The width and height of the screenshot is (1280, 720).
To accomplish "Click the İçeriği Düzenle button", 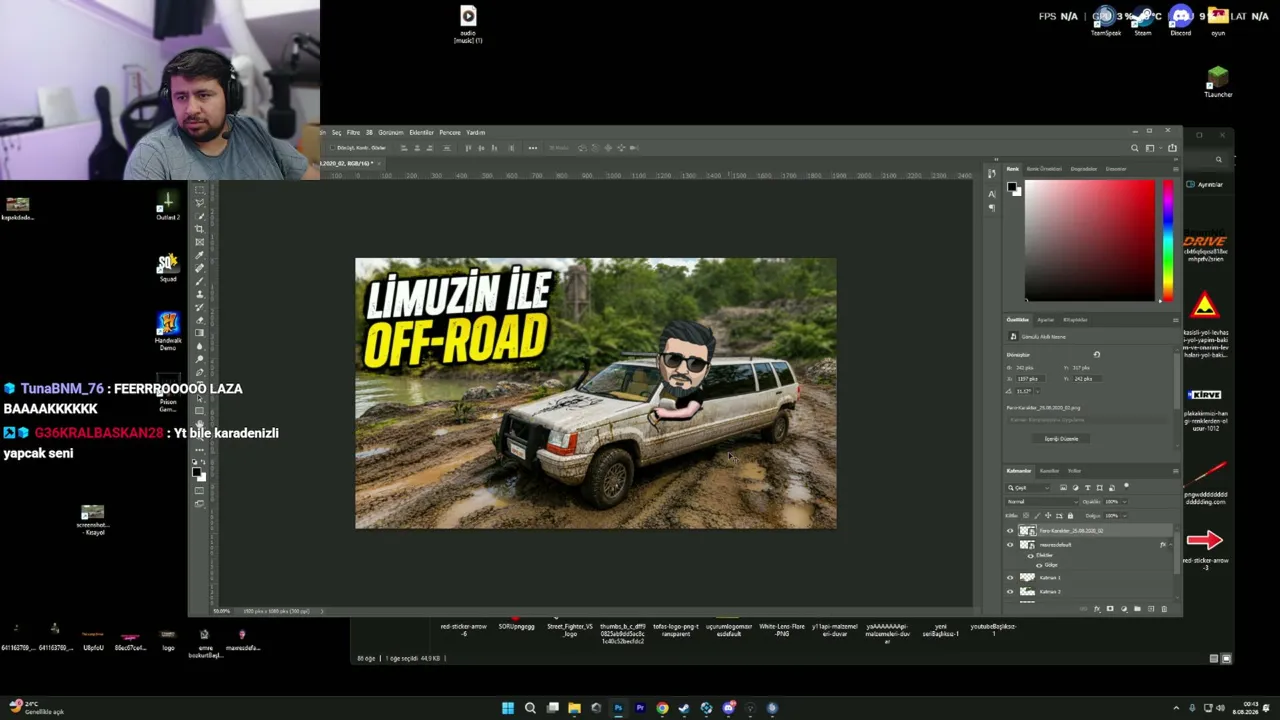I will 1062,439.
